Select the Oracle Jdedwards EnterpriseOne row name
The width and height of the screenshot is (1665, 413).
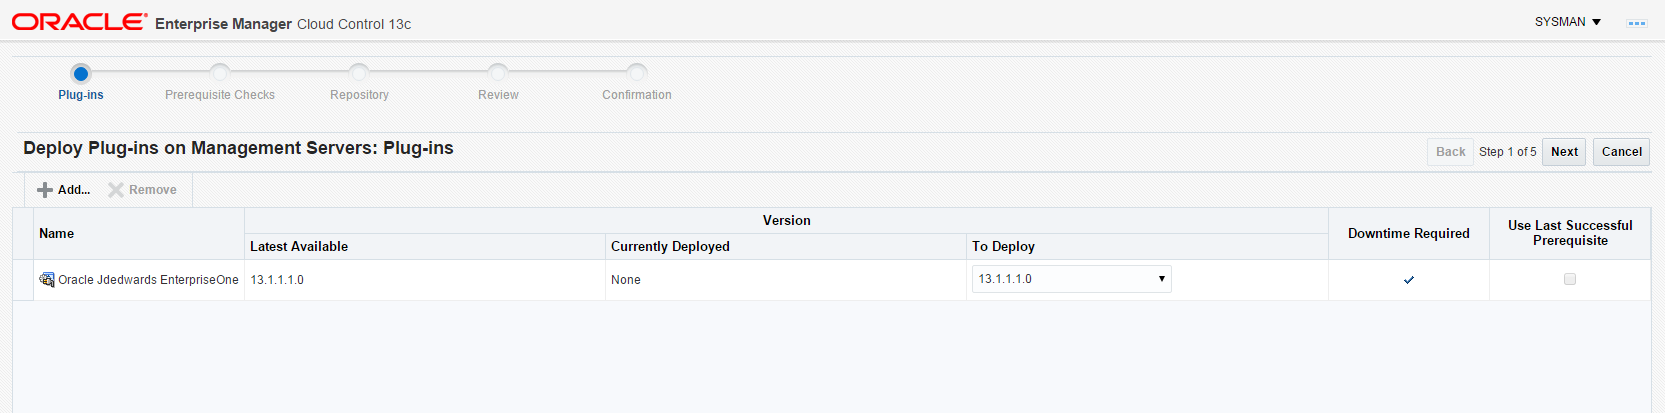click(148, 280)
